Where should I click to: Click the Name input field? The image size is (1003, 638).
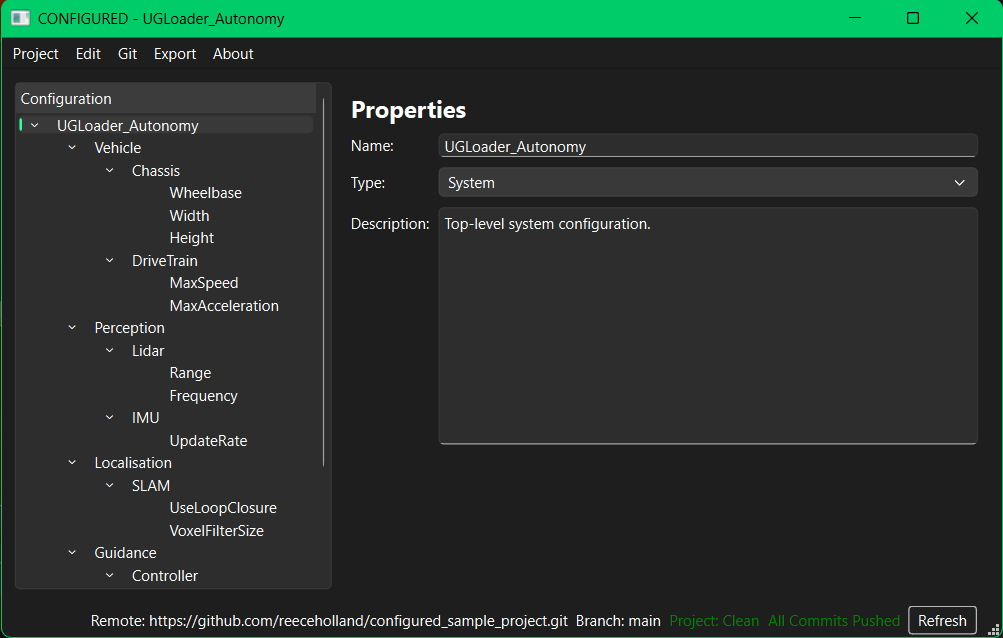(707, 146)
